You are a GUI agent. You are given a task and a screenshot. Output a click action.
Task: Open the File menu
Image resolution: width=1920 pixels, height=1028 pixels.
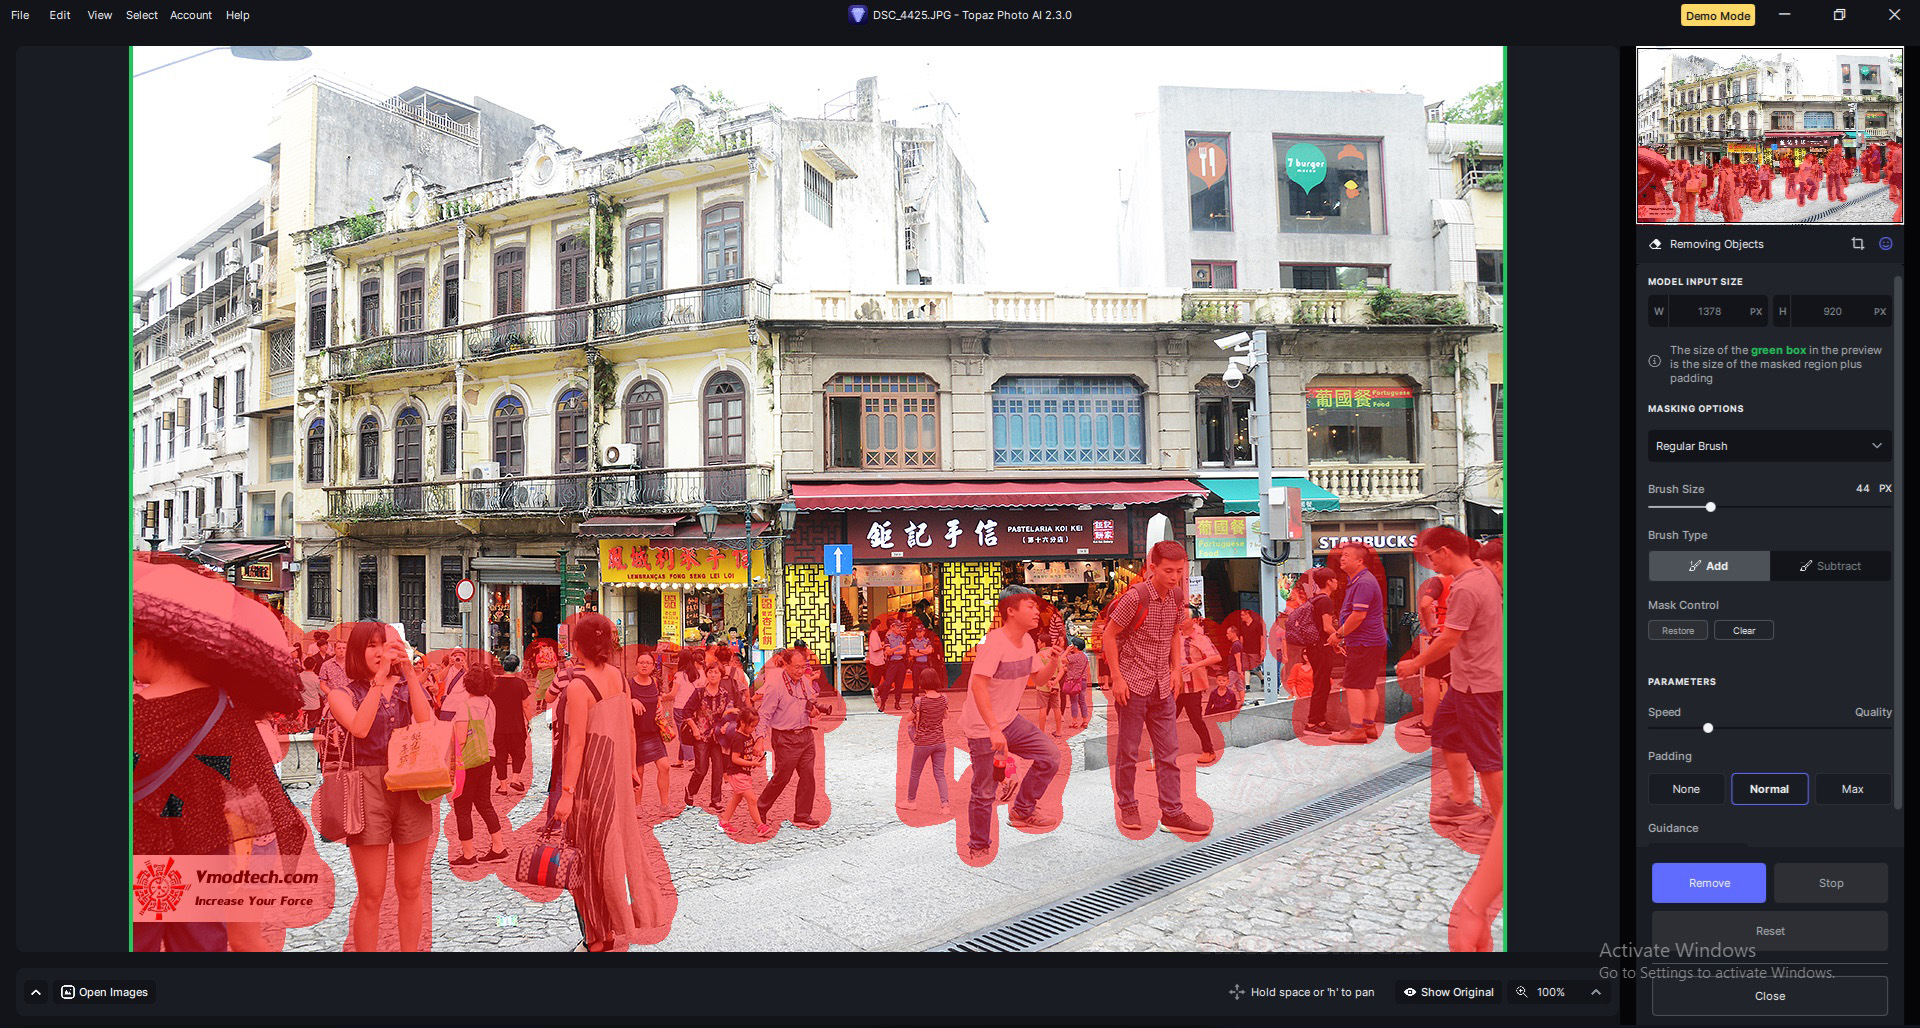20,15
